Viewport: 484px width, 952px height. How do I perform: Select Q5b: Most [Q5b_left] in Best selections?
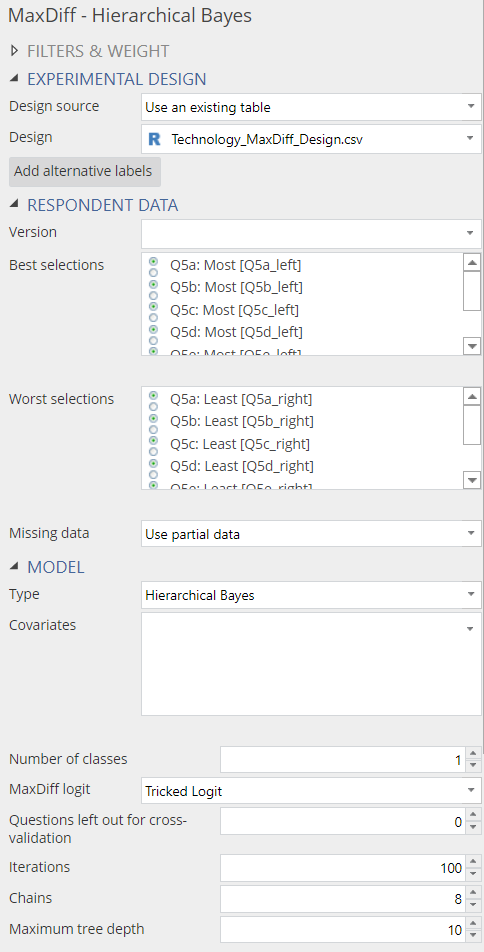point(236,287)
